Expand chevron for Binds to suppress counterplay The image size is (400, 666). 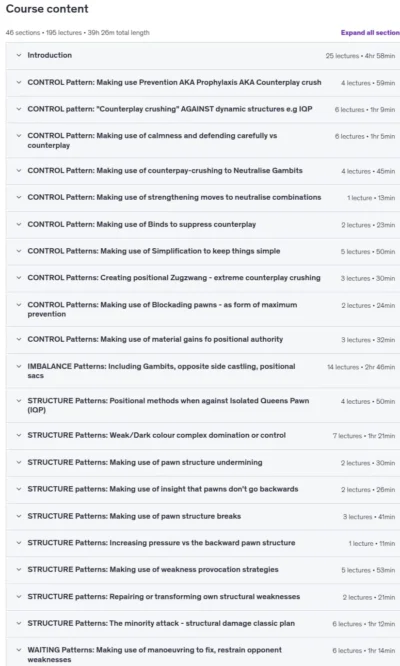pos(19,224)
